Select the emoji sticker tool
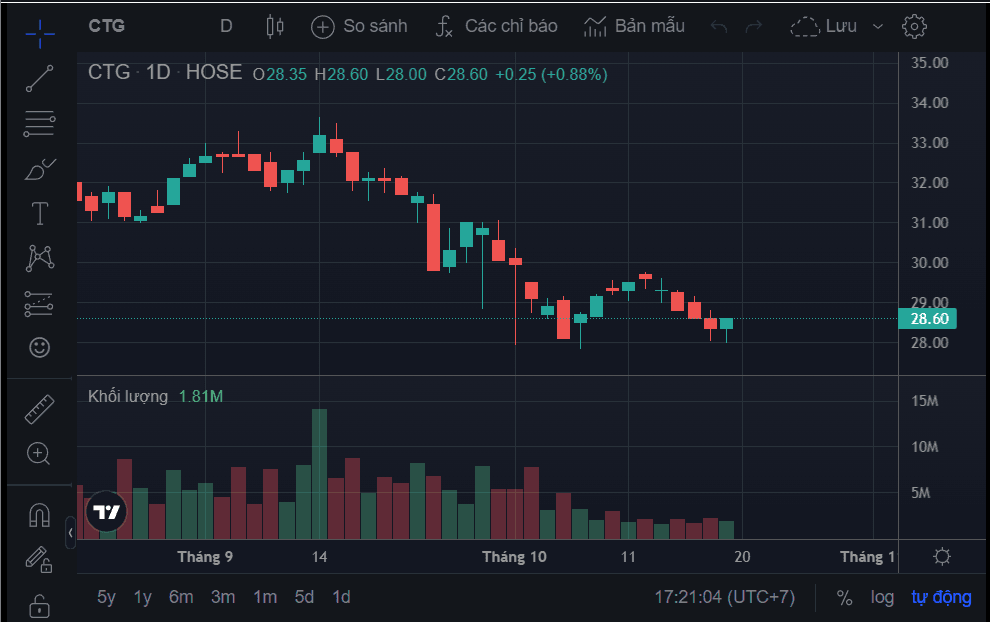The height and width of the screenshot is (622, 990). click(x=39, y=347)
